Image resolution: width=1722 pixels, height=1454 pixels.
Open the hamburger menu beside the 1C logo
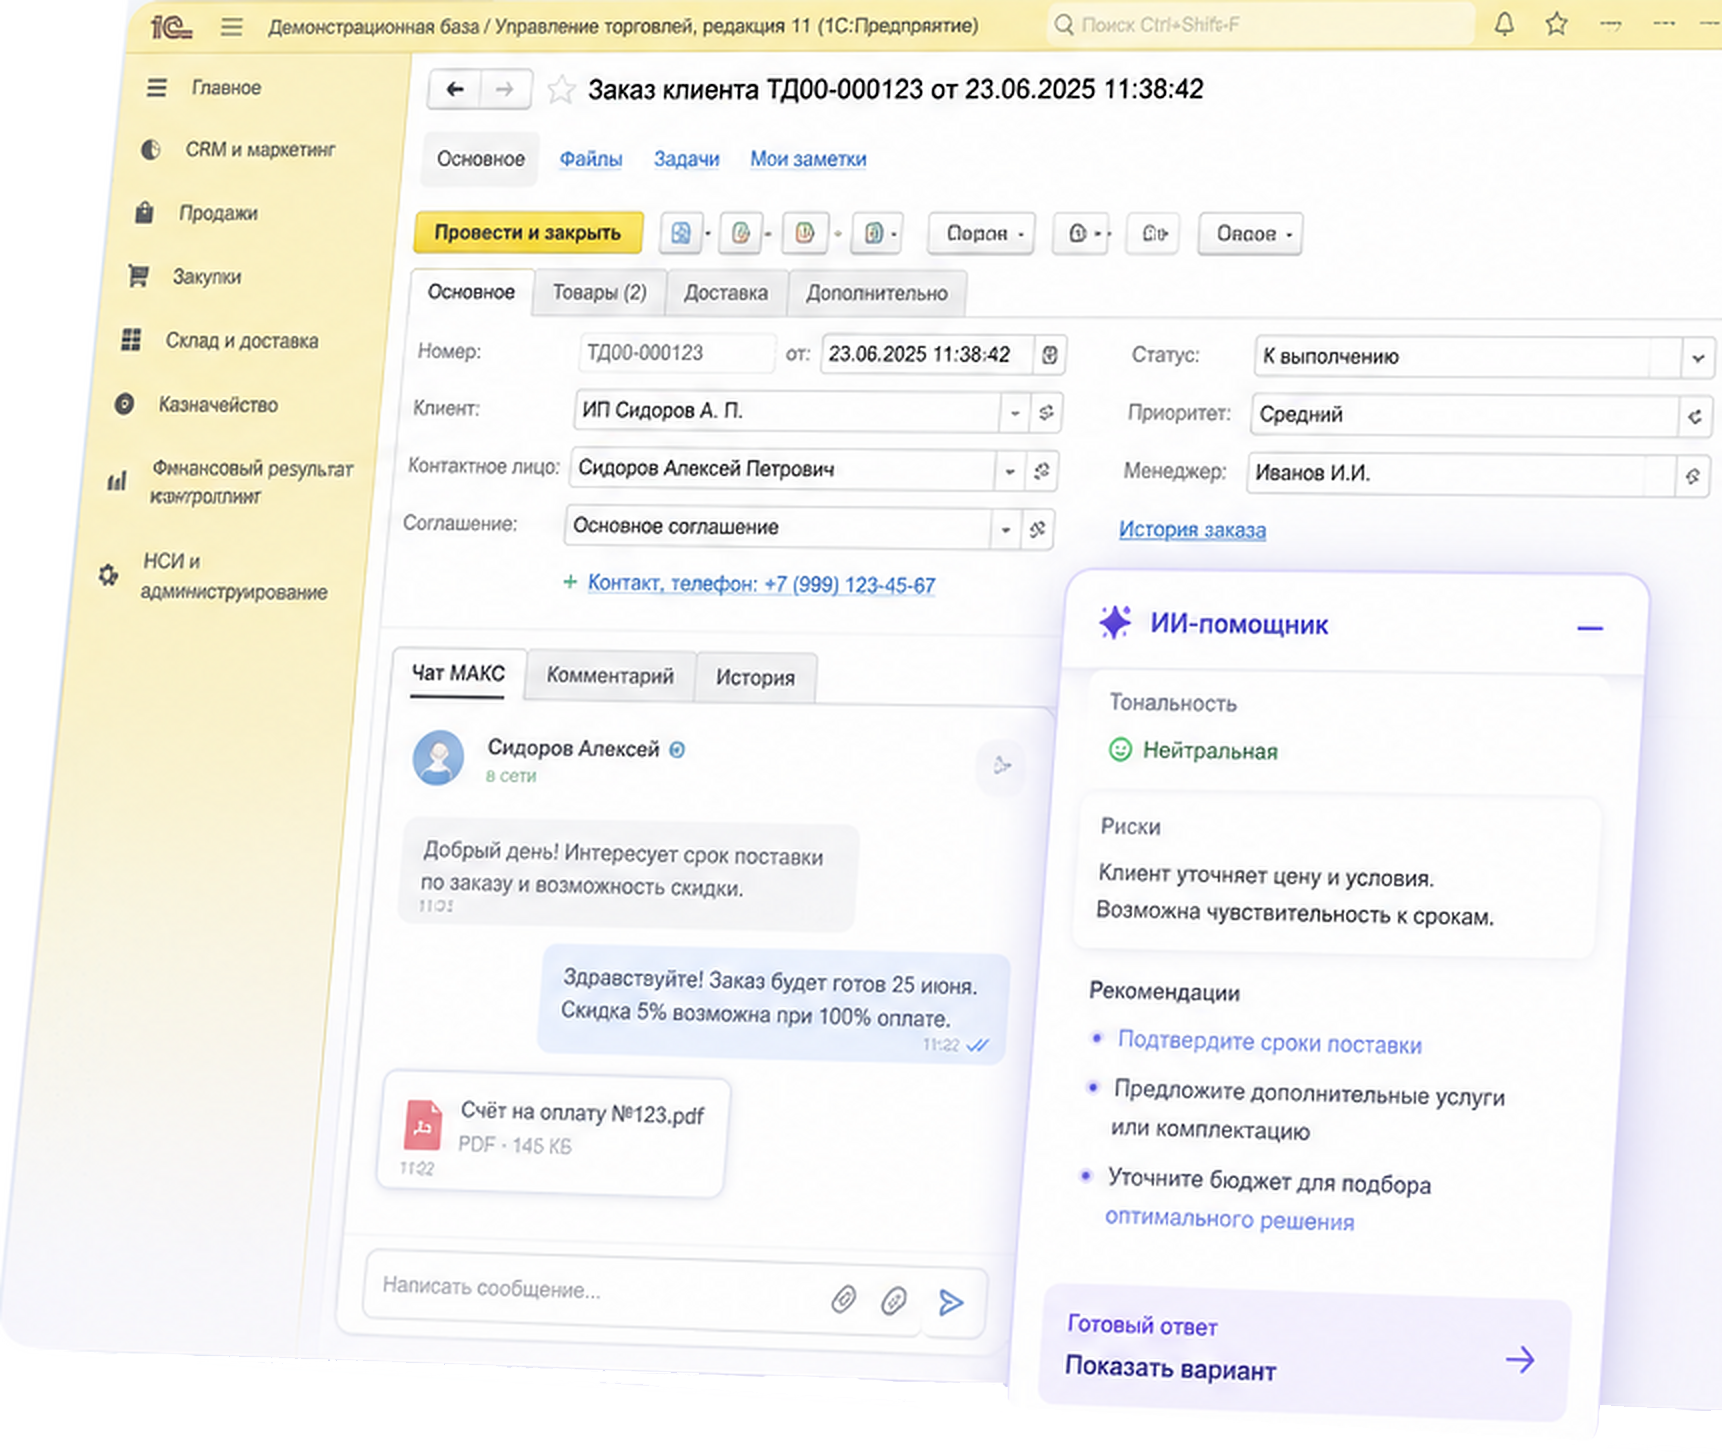(232, 26)
